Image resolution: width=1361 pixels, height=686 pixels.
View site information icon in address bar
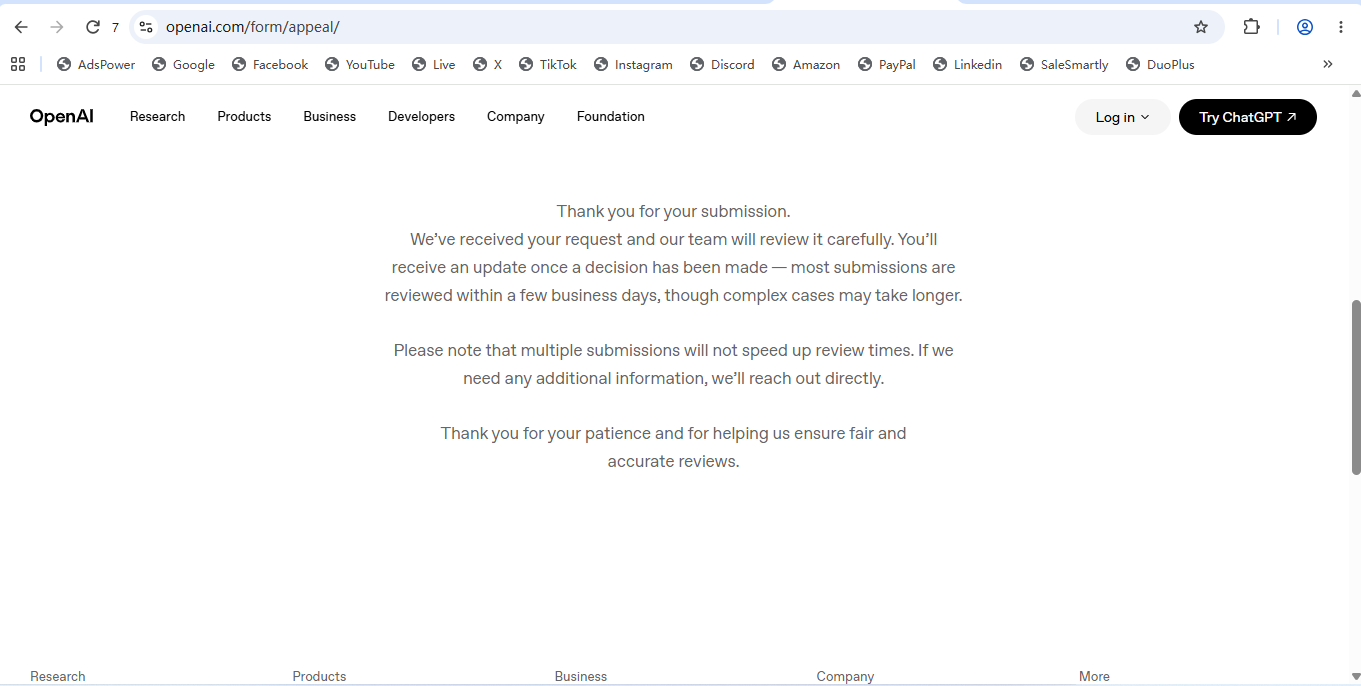pos(146,27)
